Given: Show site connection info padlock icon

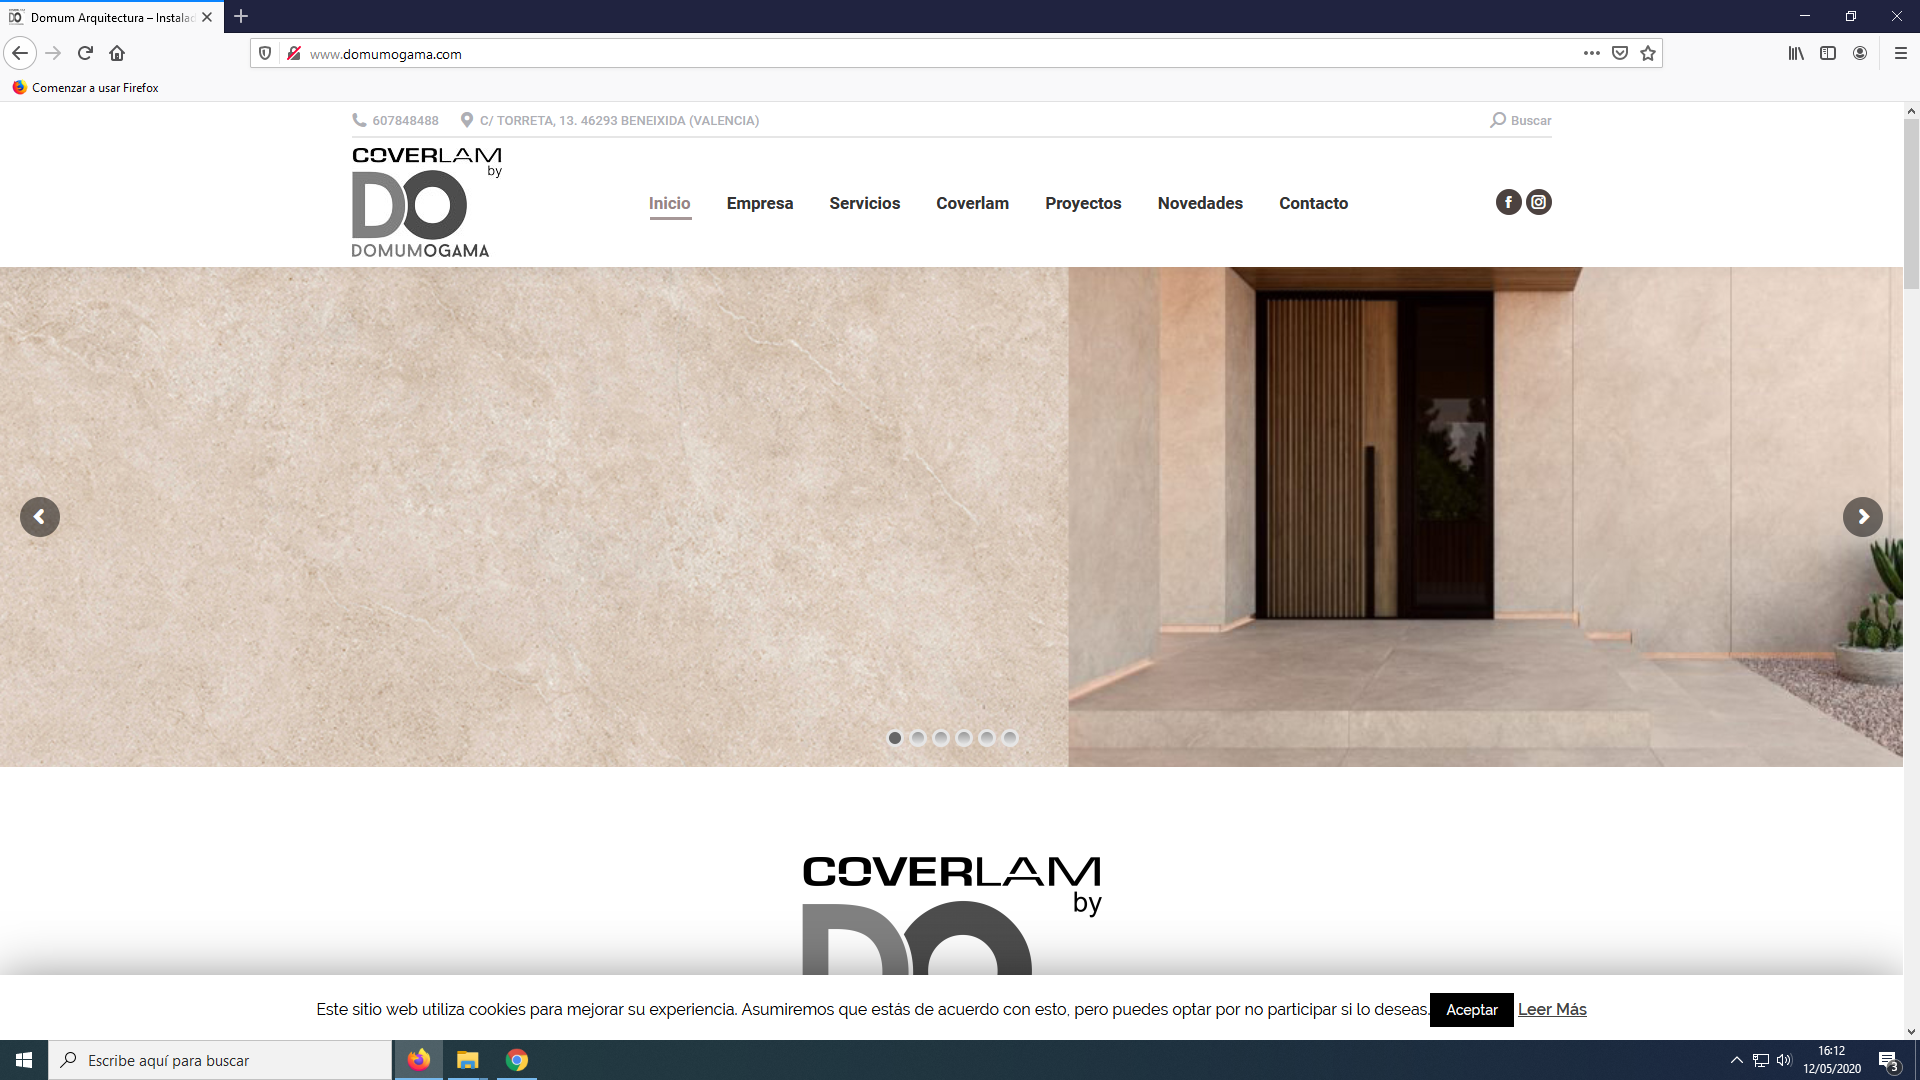Looking at the screenshot, I should (293, 53).
